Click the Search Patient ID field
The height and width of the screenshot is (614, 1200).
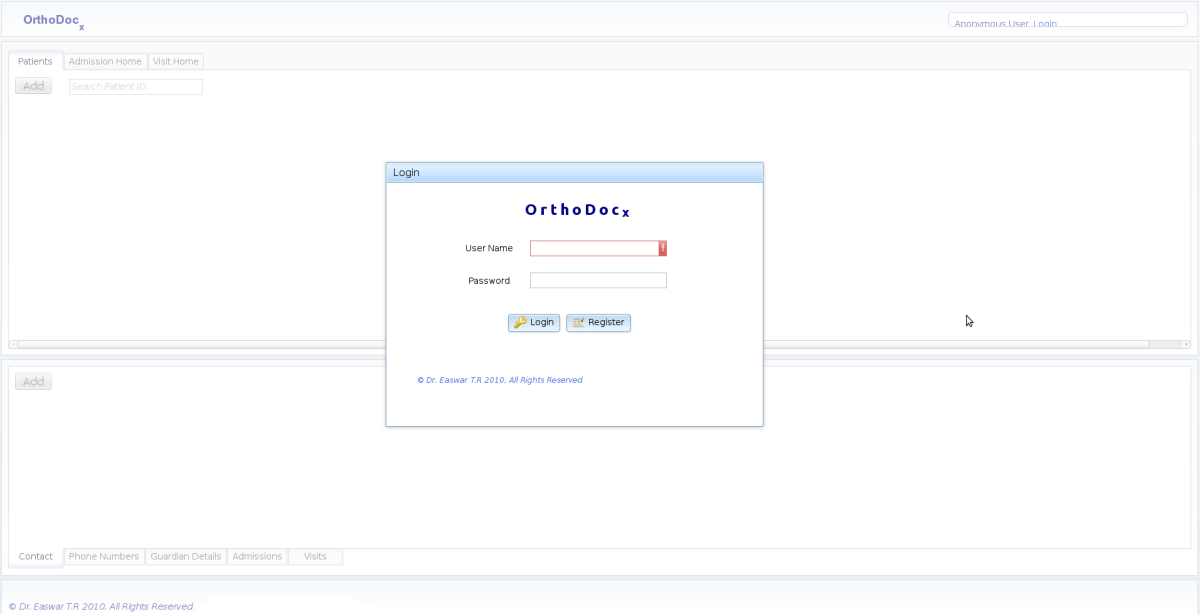click(136, 87)
